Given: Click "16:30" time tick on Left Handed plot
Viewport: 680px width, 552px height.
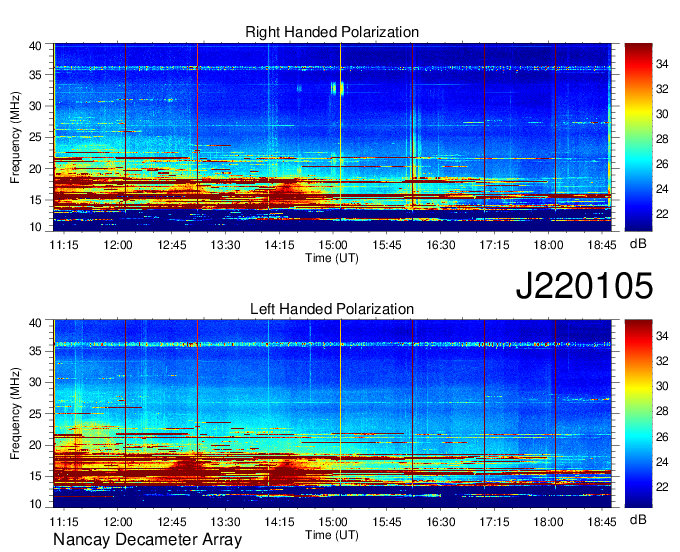Looking at the screenshot, I should point(441,522).
